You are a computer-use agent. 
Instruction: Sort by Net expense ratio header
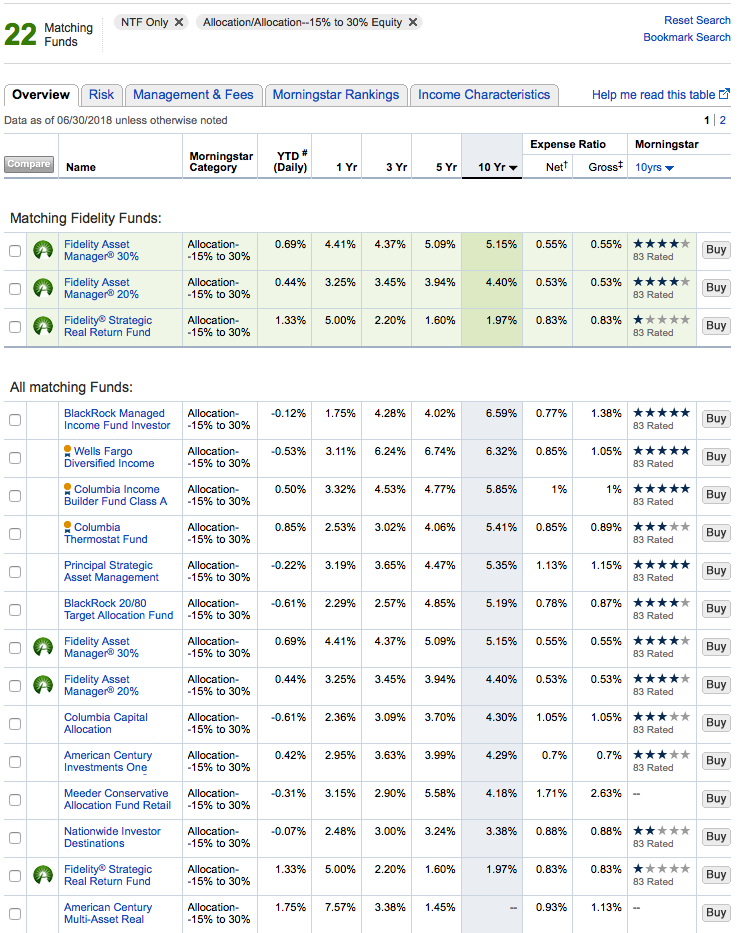click(557, 167)
